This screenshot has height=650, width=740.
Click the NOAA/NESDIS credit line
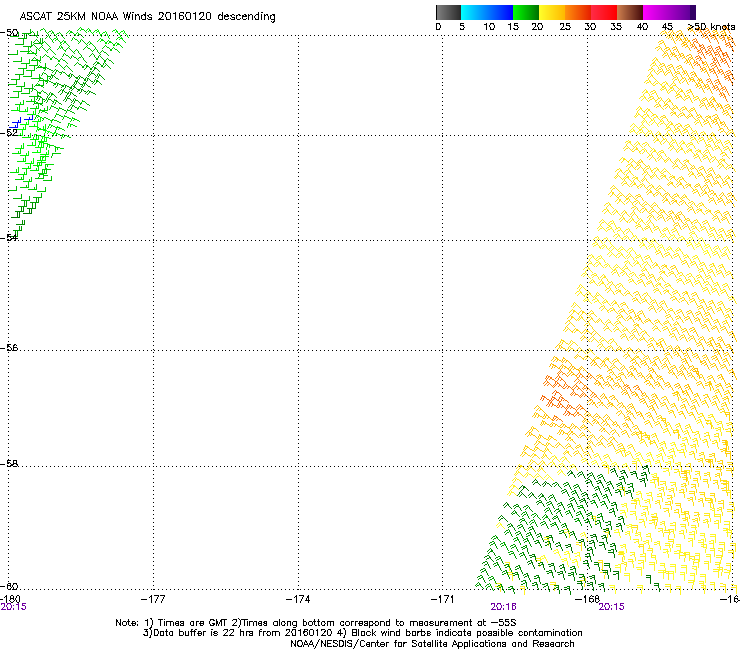click(432, 644)
